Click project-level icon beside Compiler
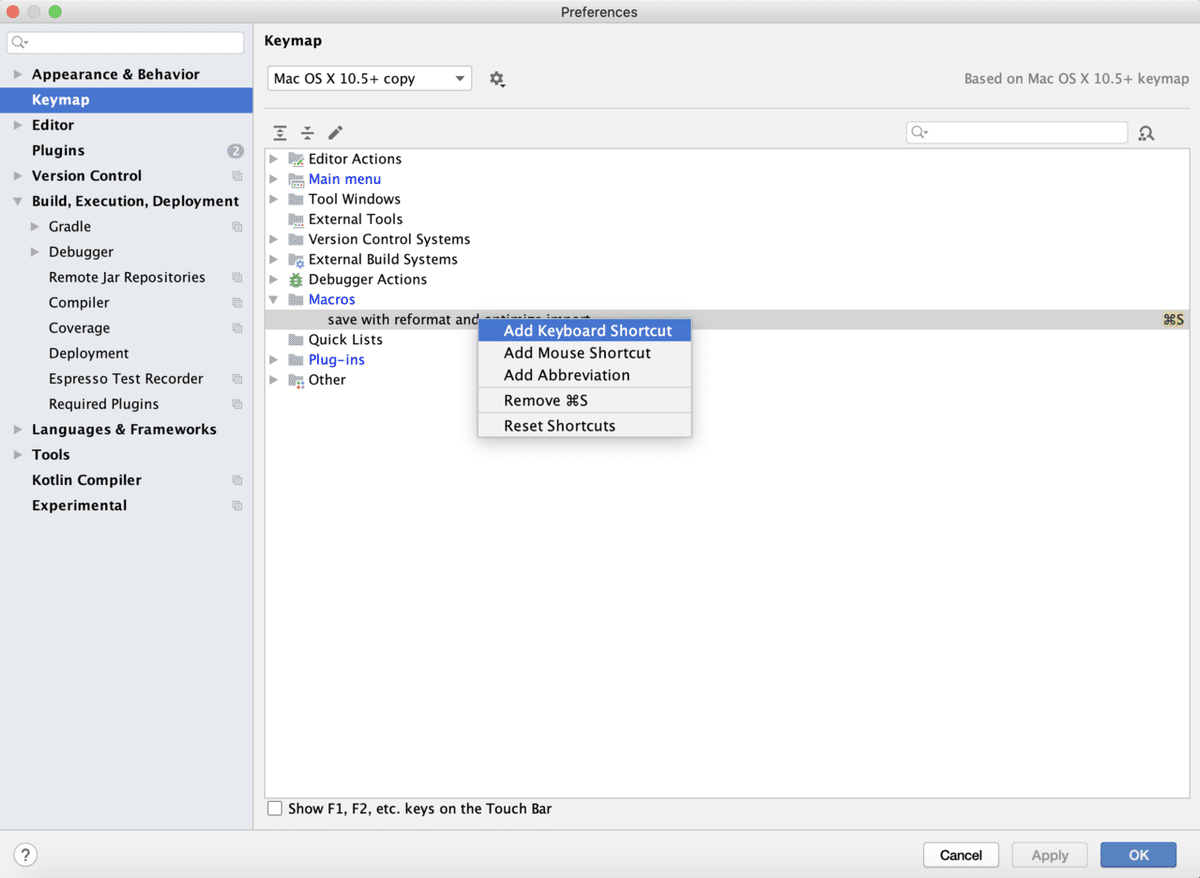 (237, 303)
